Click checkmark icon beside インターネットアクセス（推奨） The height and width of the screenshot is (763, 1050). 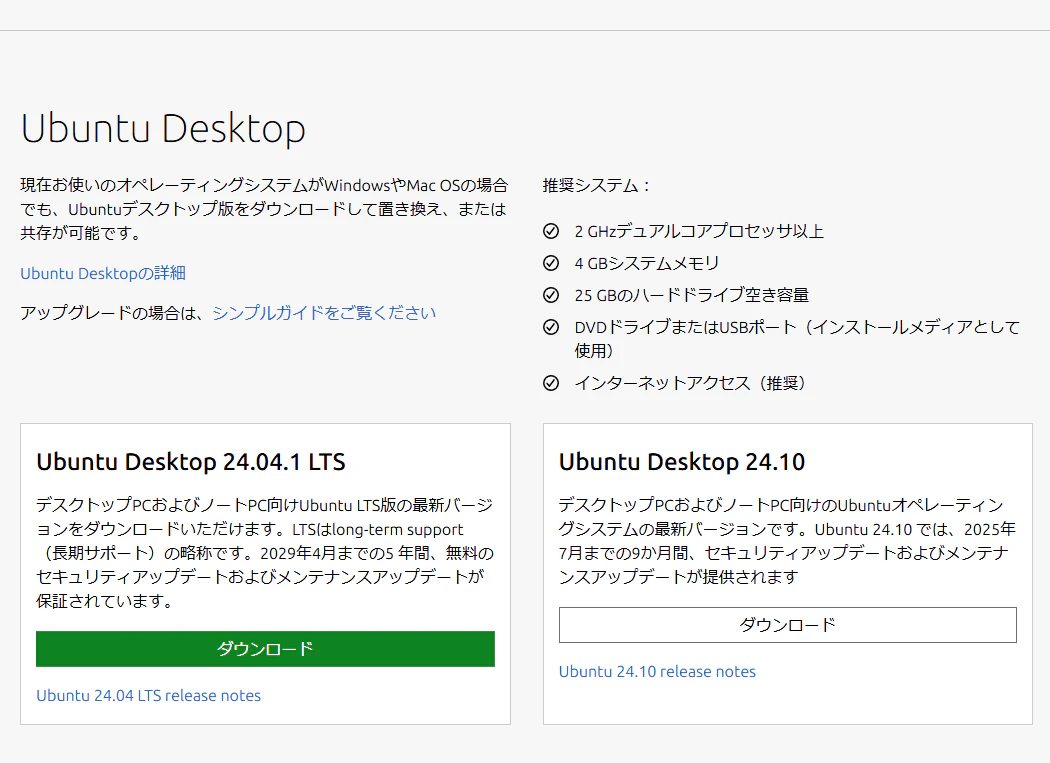[x=550, y=383]
